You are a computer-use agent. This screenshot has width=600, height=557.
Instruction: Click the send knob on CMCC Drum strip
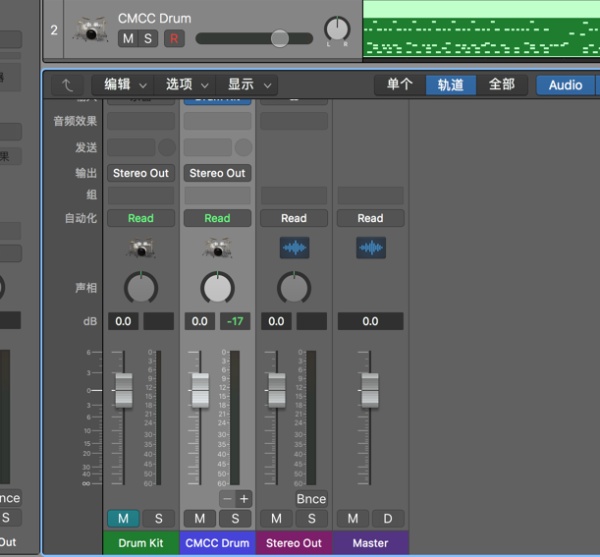click(243, 148)
